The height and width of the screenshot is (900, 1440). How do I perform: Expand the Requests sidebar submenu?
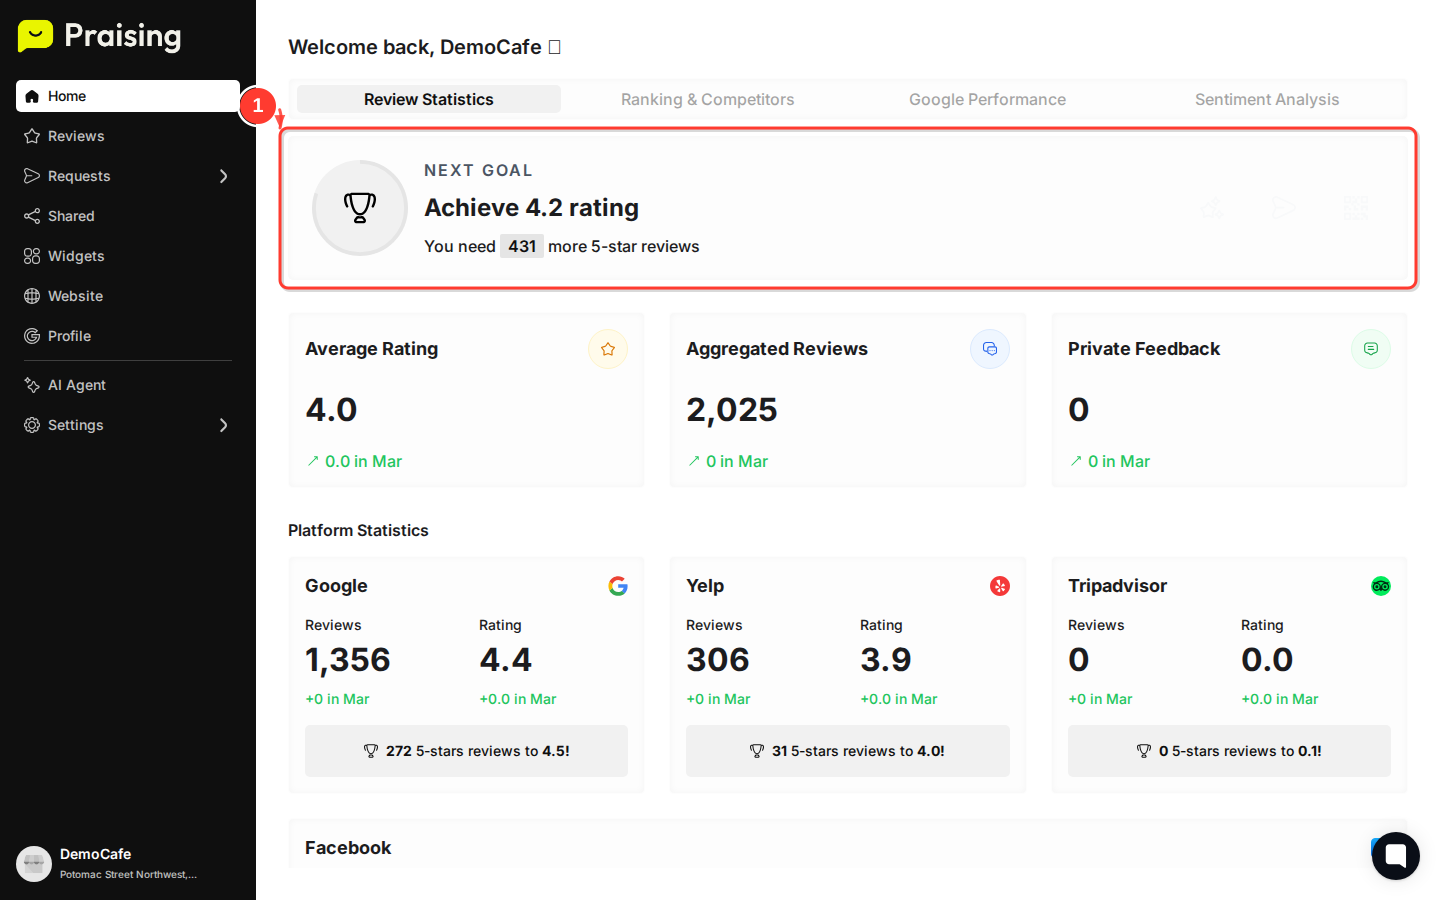pos(224,176)
